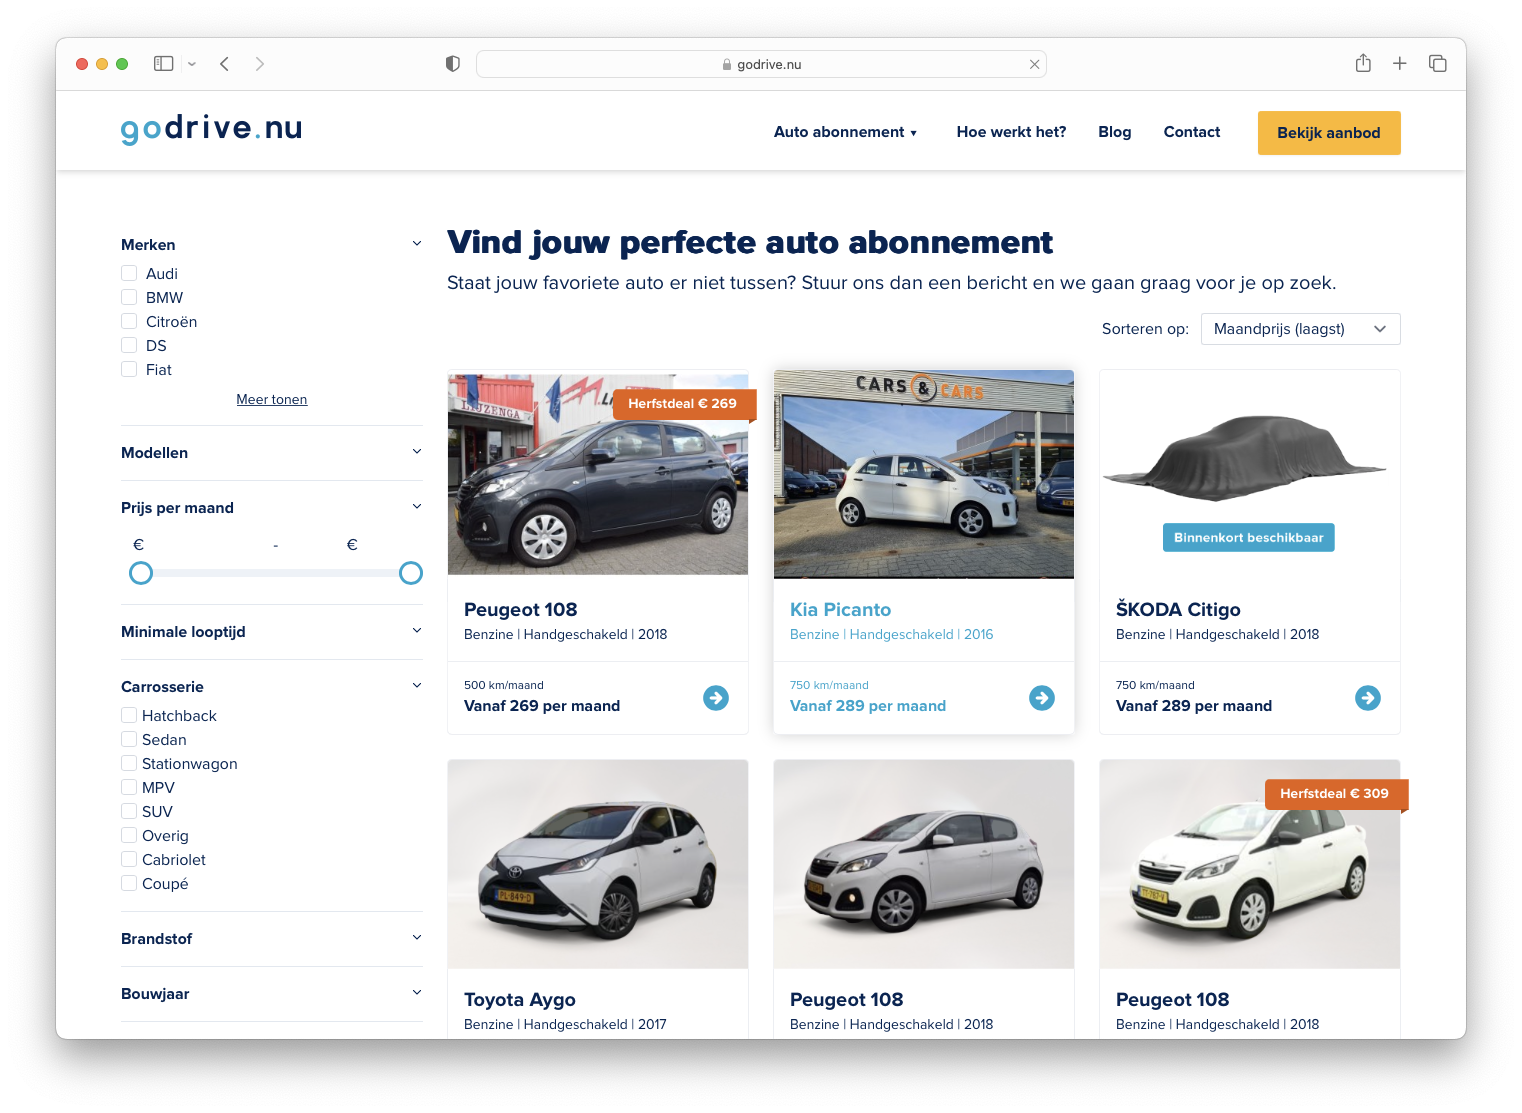Show tab overview icon
Screen dimensions: 1522x1113
point(1438,64)
